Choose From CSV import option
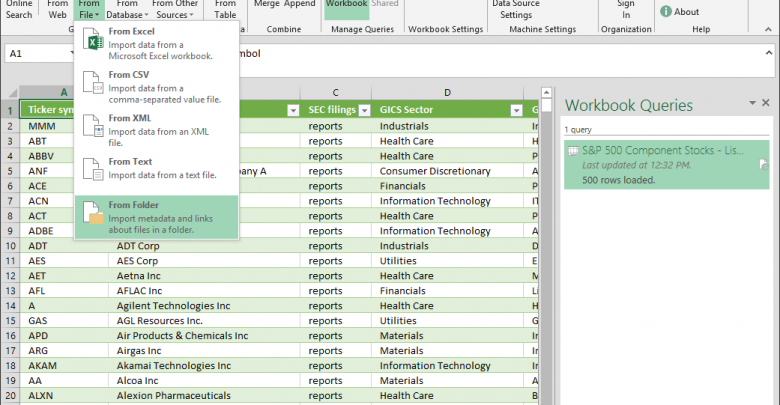 [x=156, y=87]
